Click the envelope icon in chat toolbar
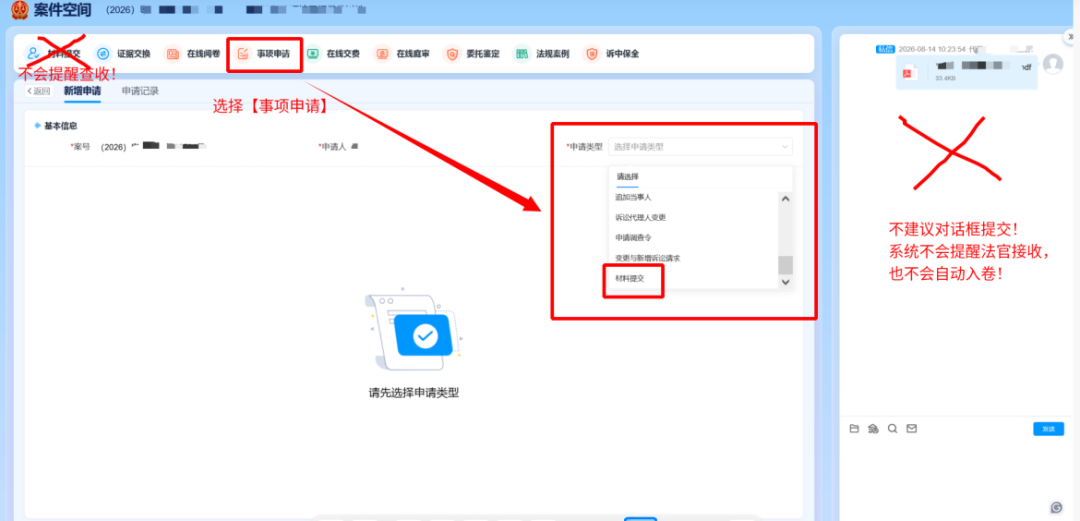Screen dimensions: 1080x521 click(912, 429)
